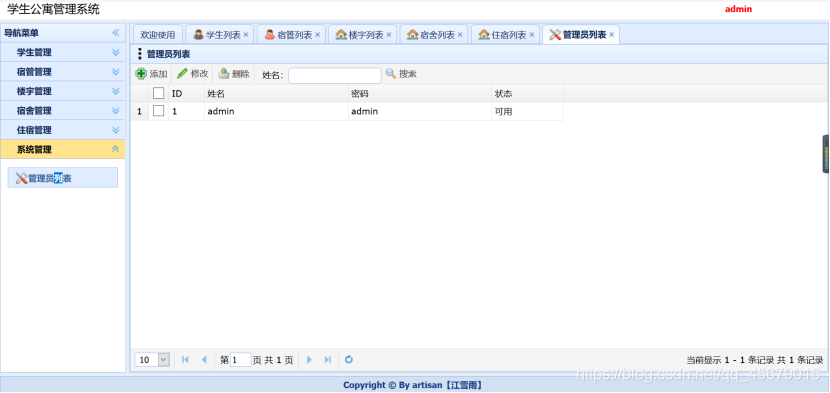Click the 姓名 column header
830x393 pixels.
coord(276,94)
